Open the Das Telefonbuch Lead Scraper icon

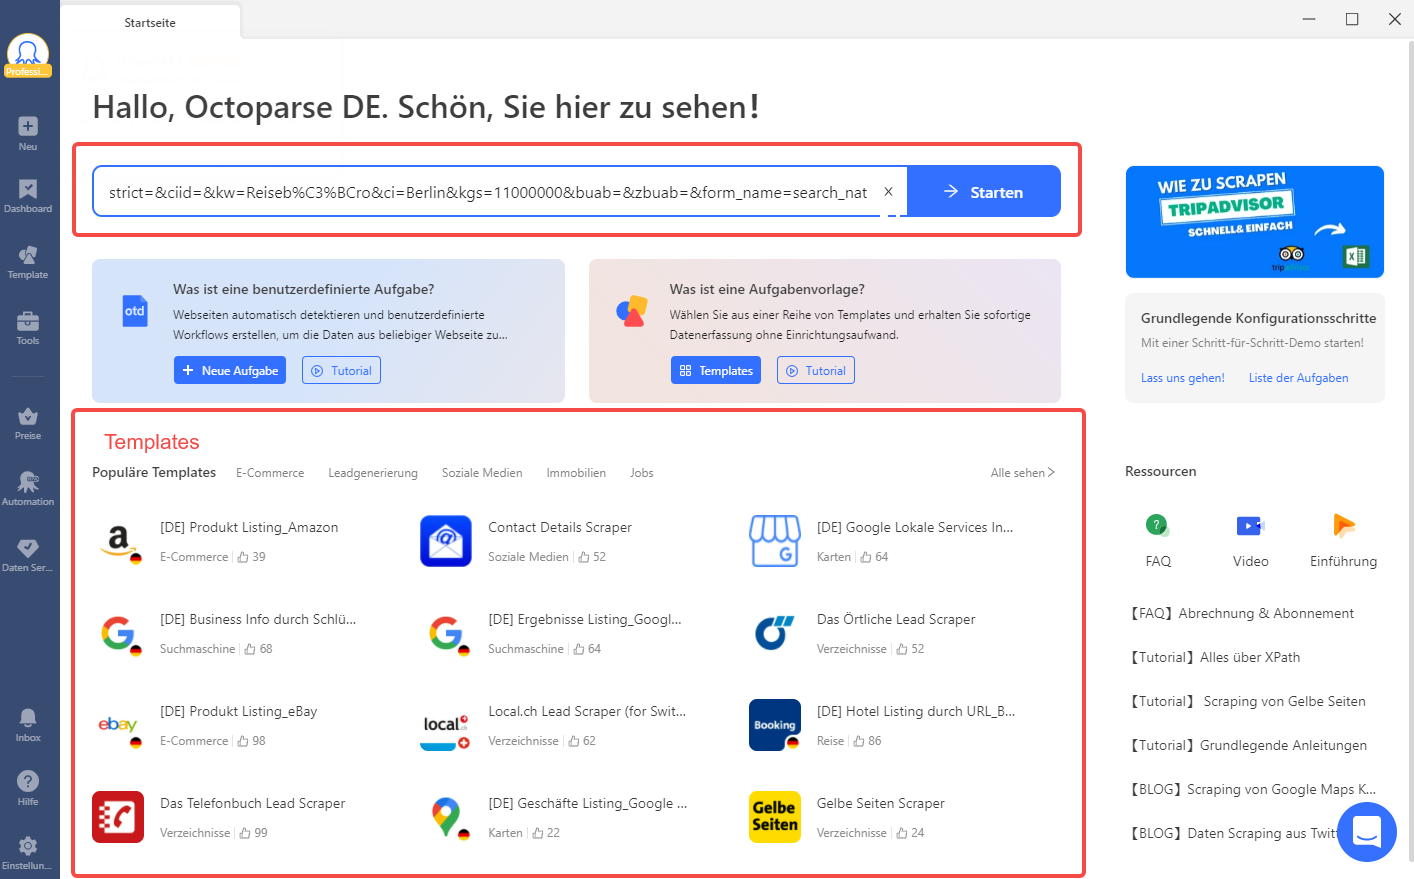point(118,817)
